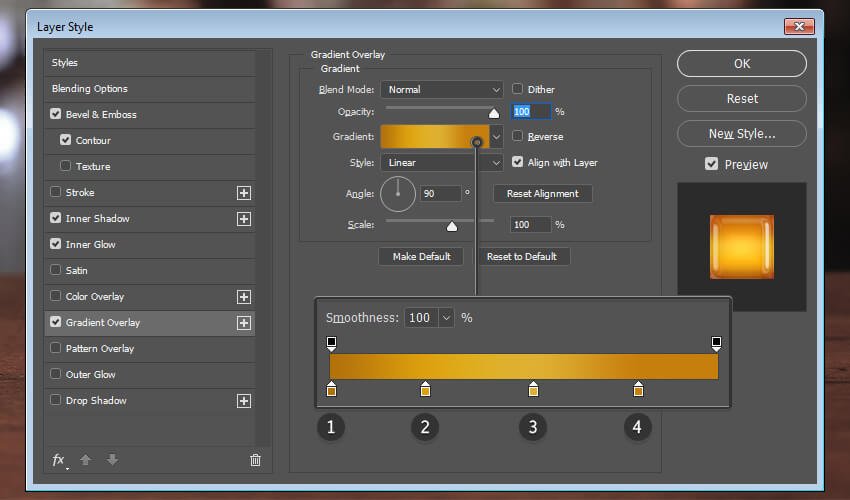Click plus icon next to Color Overlay

click(x=244, y=297)
